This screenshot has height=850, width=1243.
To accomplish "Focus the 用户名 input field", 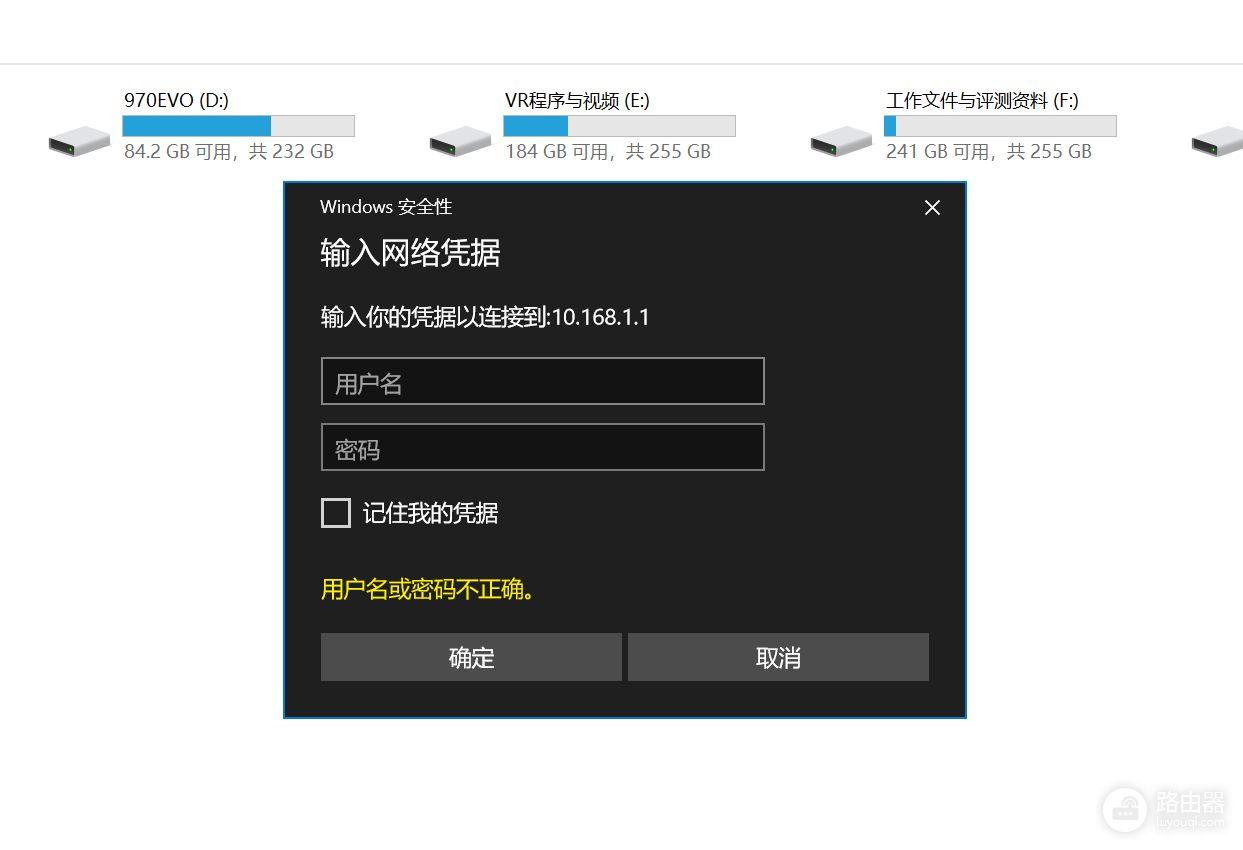I will (543, 381).
